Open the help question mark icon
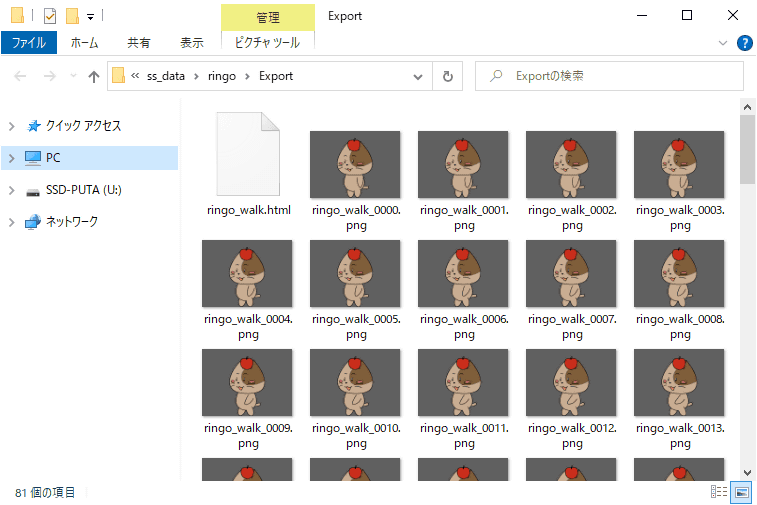This screenshot has height=505, width=757. (744, 43)
